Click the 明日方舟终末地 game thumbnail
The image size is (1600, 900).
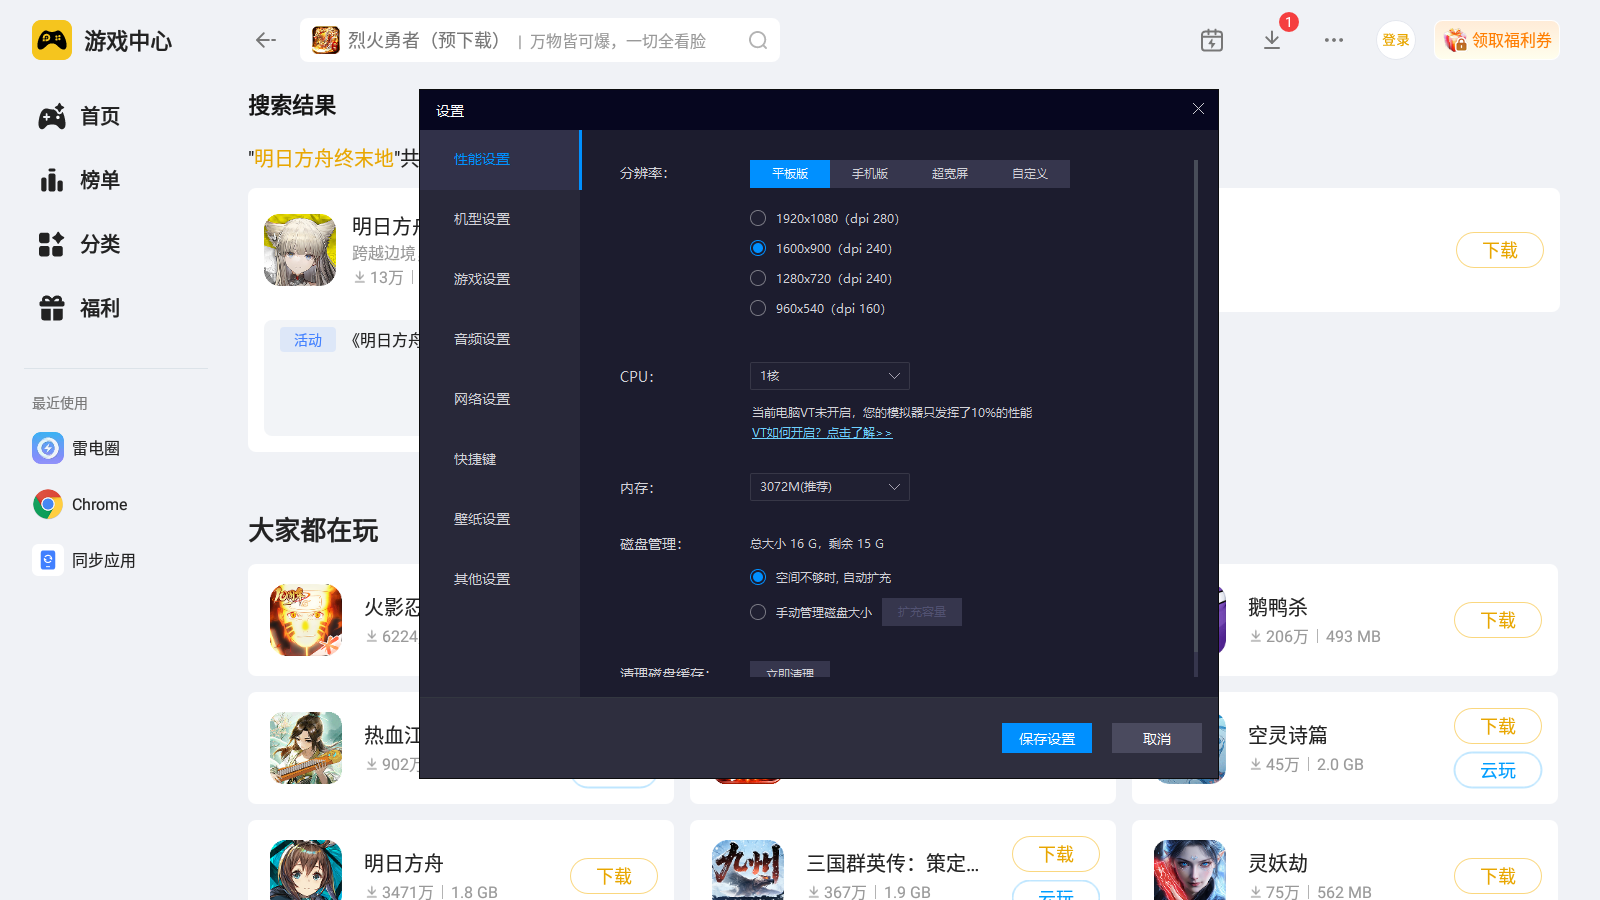coord(300,250)
